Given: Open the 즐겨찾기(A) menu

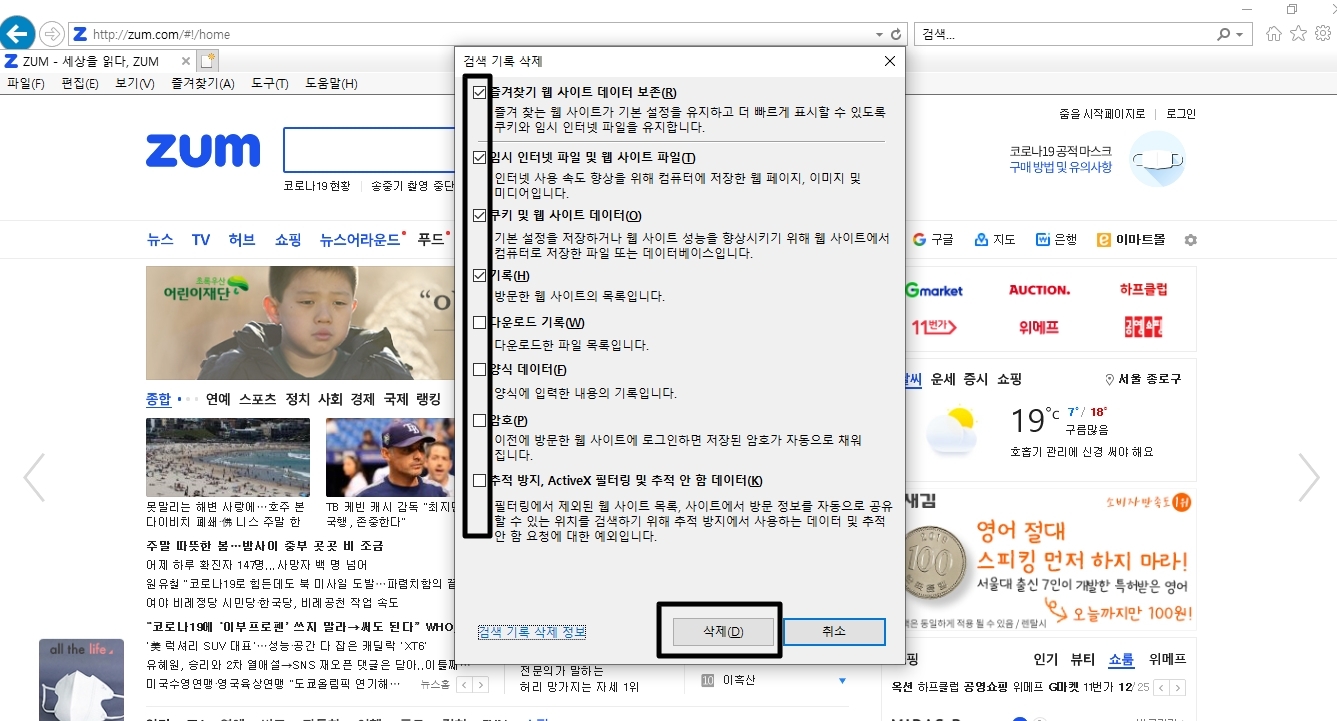Looking at the screenshot, I should (x=203, y=84).
